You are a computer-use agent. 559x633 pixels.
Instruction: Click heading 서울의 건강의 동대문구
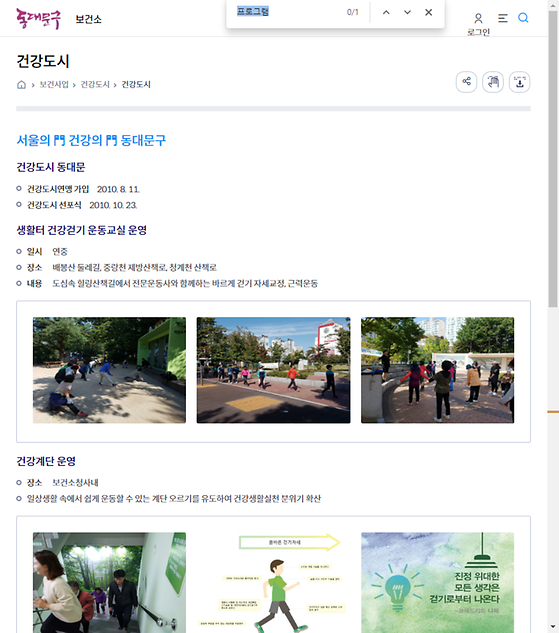coord(91,140)
